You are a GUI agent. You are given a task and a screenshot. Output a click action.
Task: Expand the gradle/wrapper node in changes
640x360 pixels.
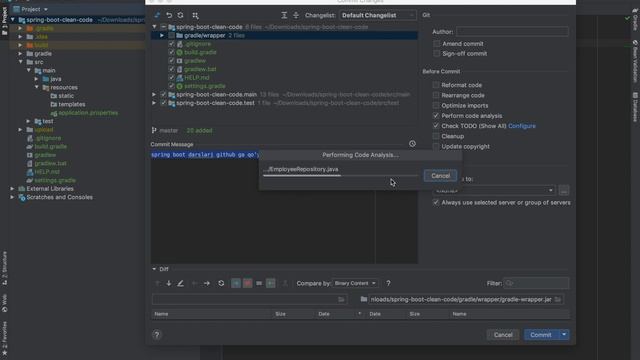pyautogui.click(x=162, y=36)
